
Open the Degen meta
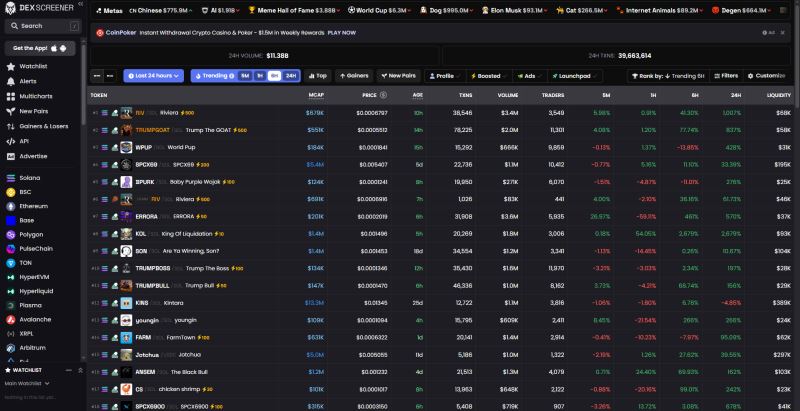pos(742,10)
